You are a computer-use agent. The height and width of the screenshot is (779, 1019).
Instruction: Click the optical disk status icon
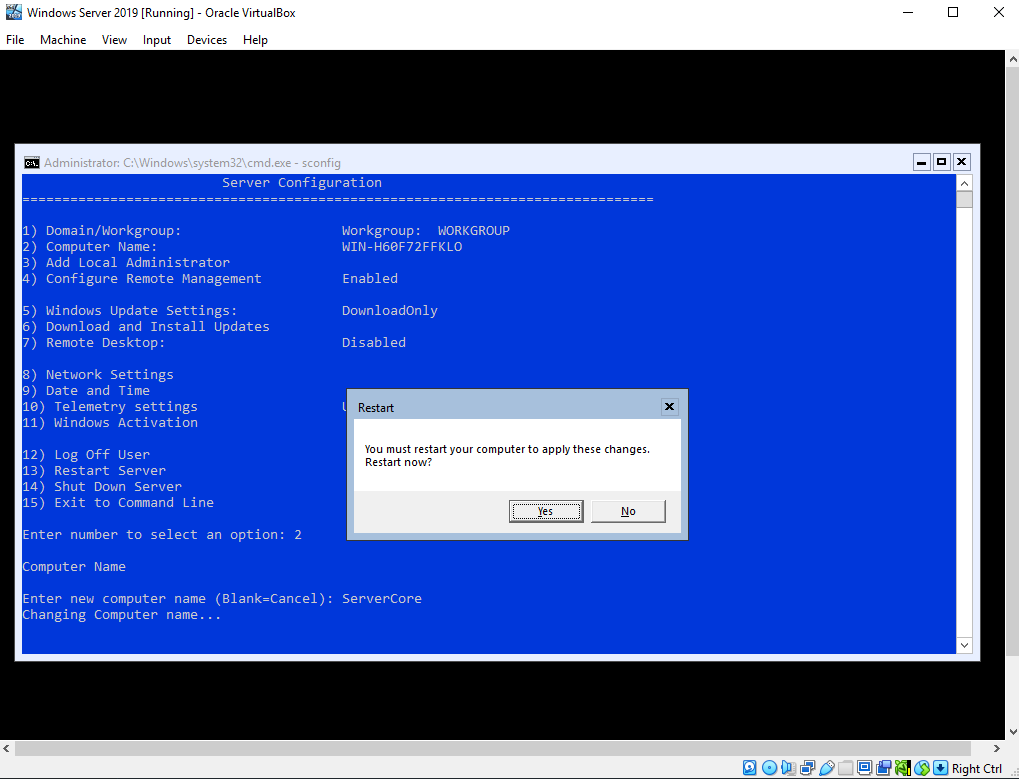(769, 768)
